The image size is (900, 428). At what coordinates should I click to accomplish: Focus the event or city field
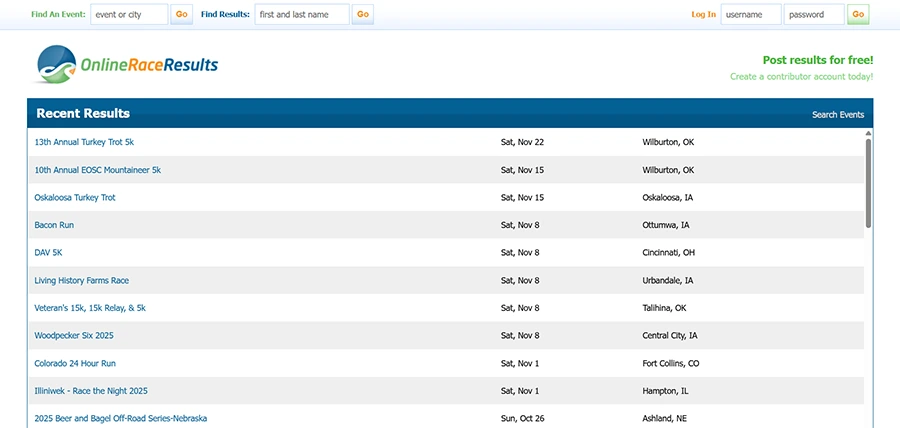[x=129, y=14]
